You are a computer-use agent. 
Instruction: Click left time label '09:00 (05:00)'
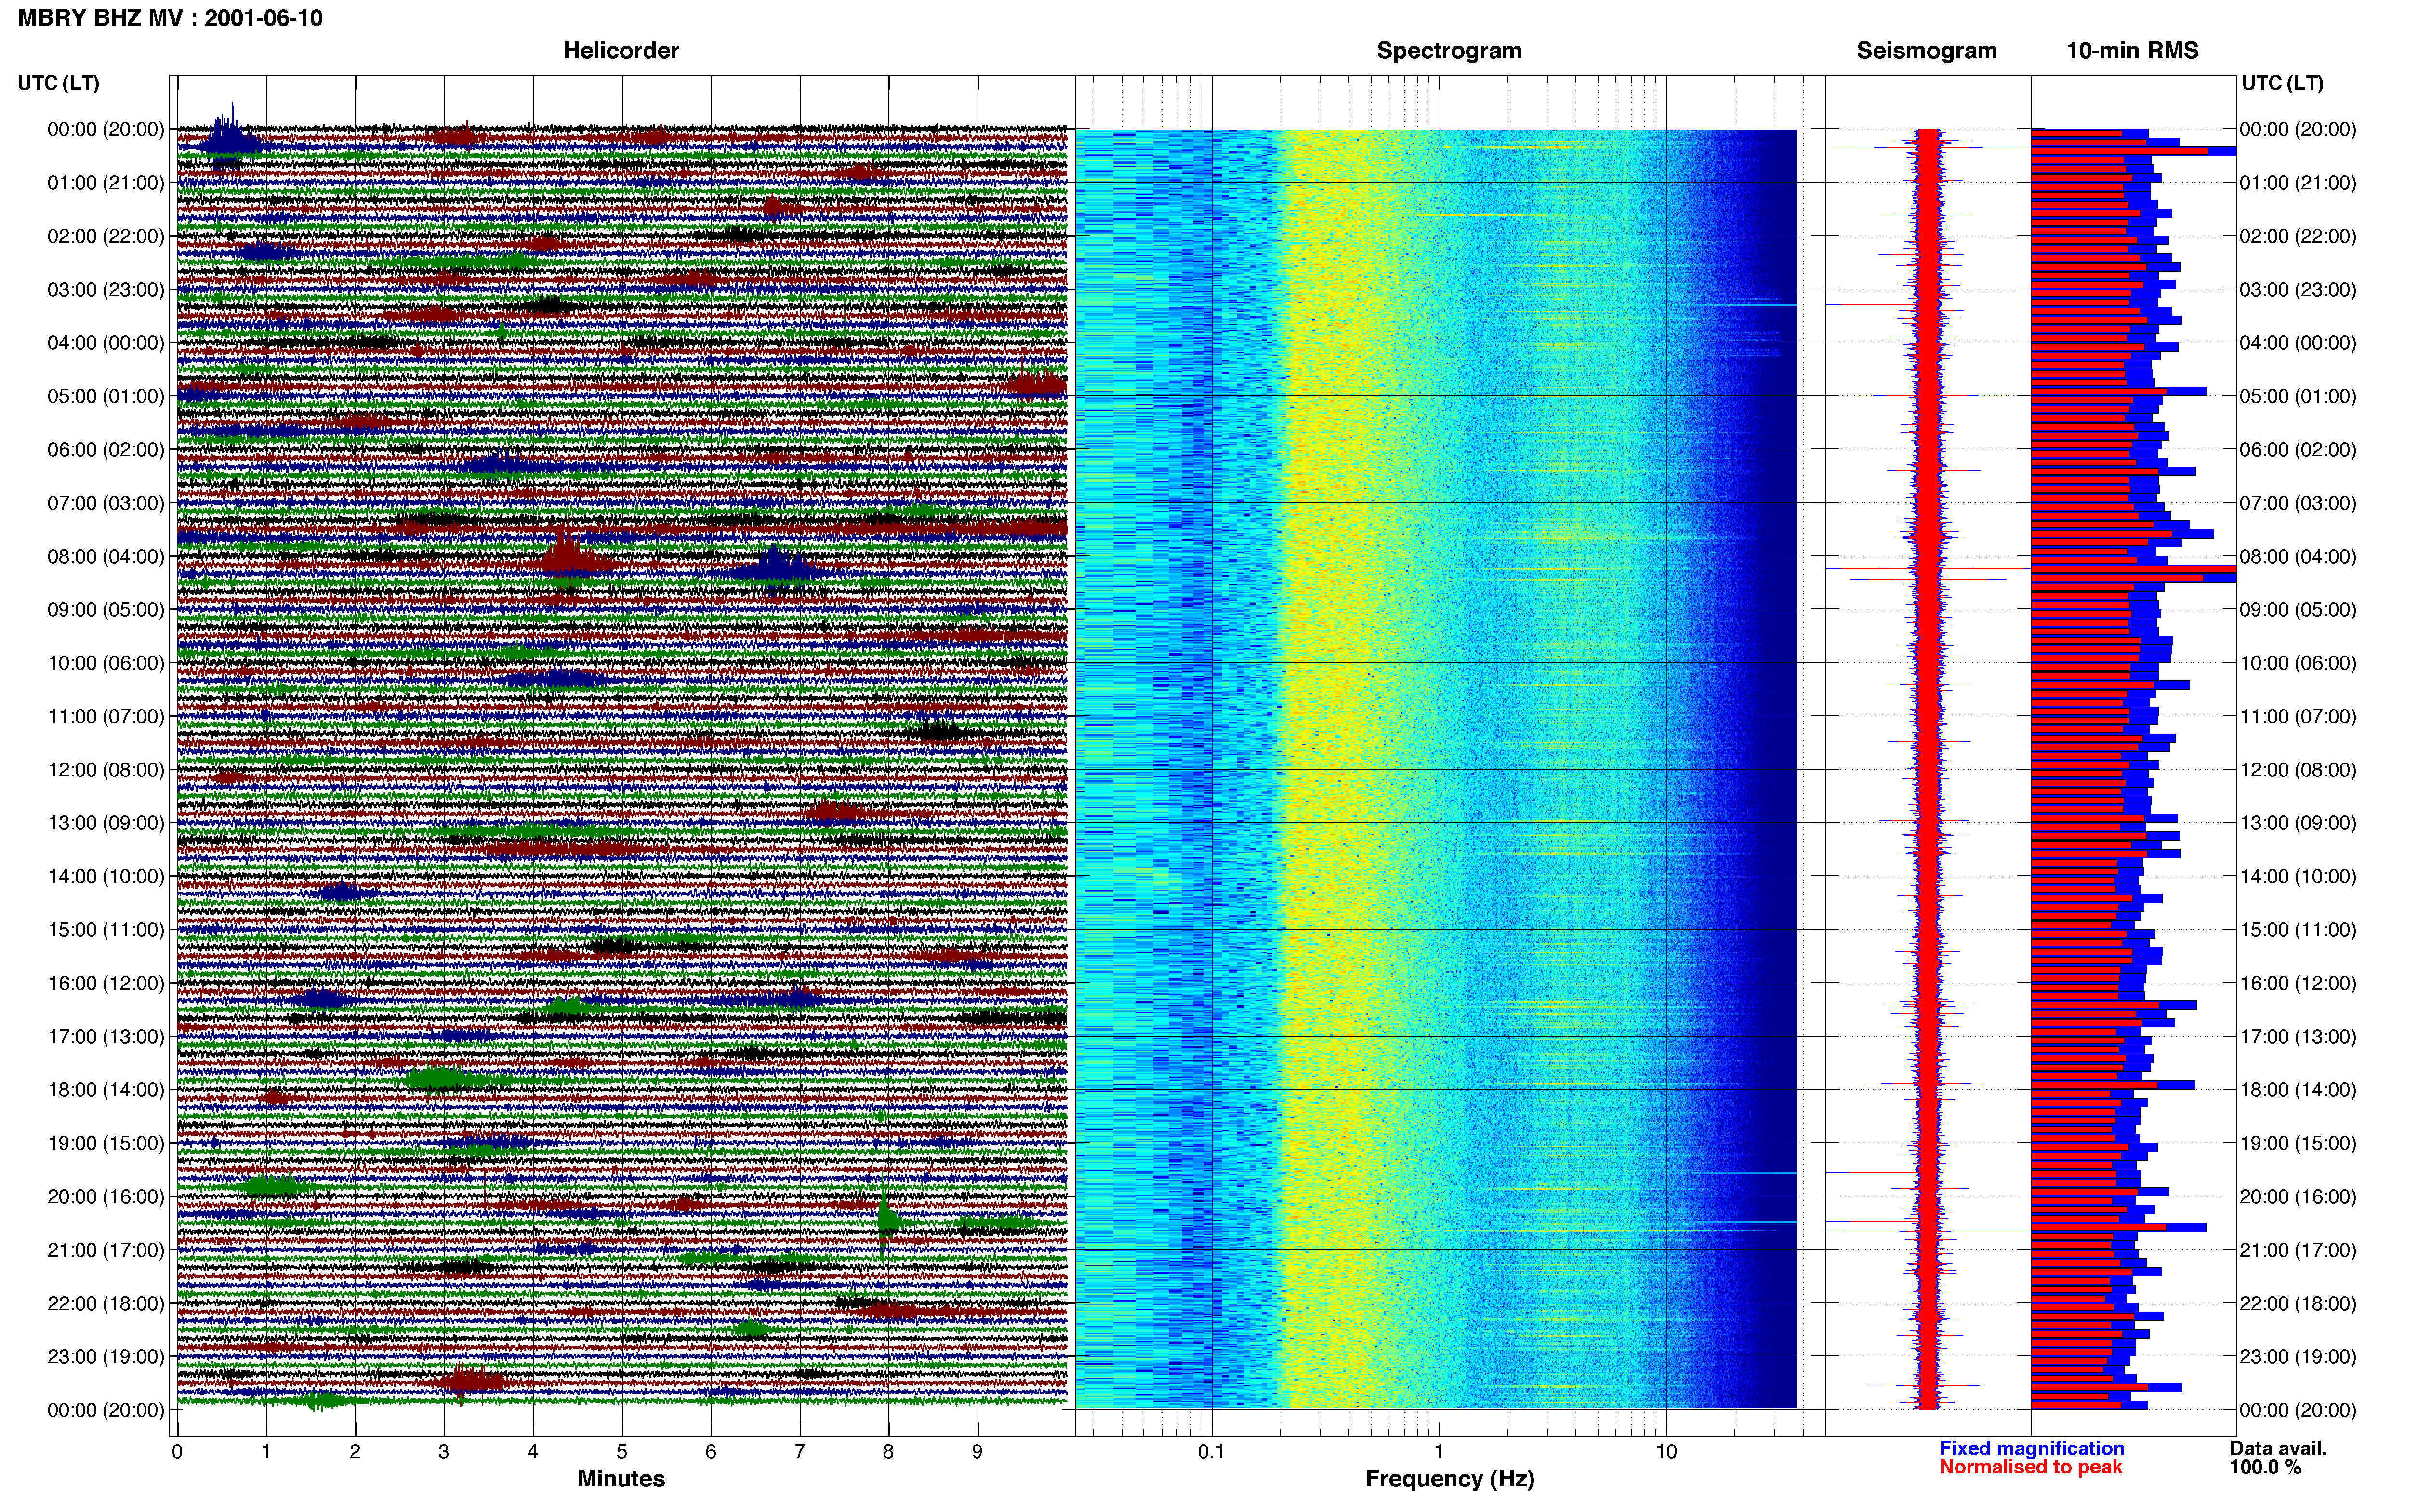pos(105,610)
